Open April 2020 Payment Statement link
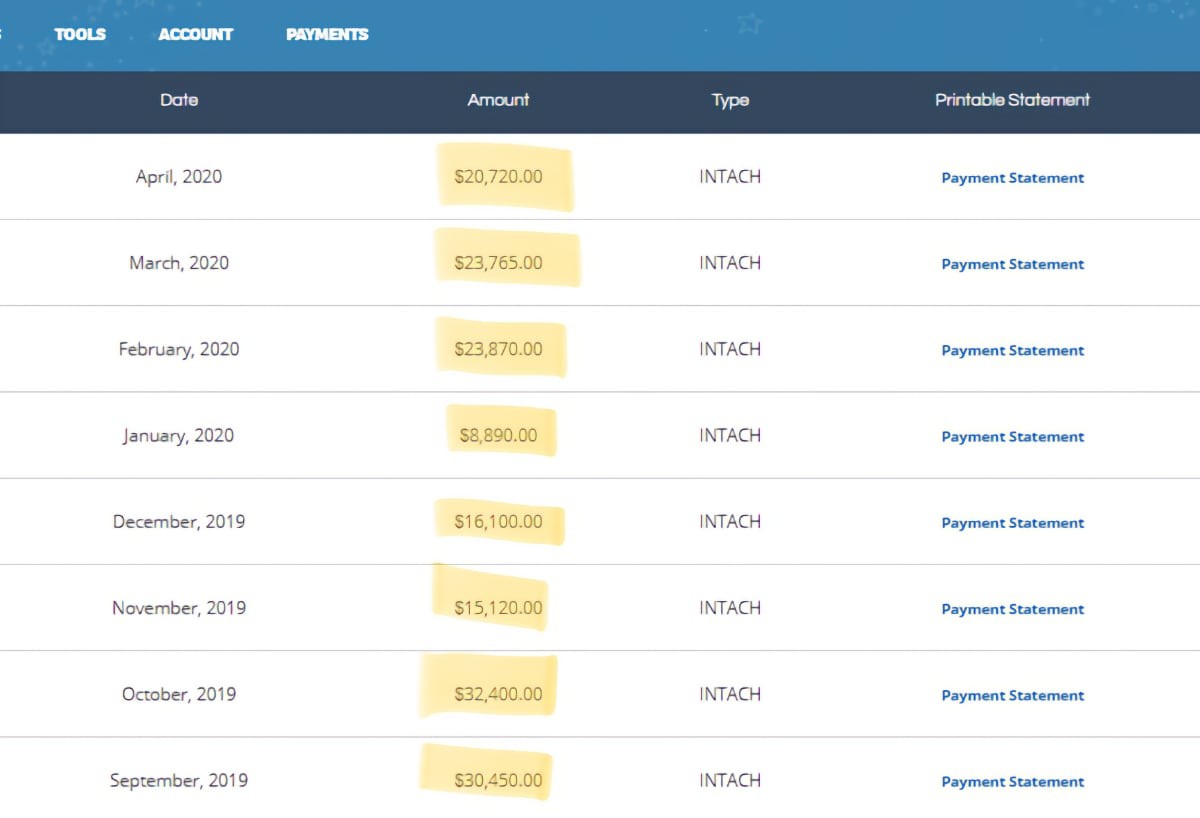The height and width of the screenshot is (818, 1200). [x=1012, y=178]
